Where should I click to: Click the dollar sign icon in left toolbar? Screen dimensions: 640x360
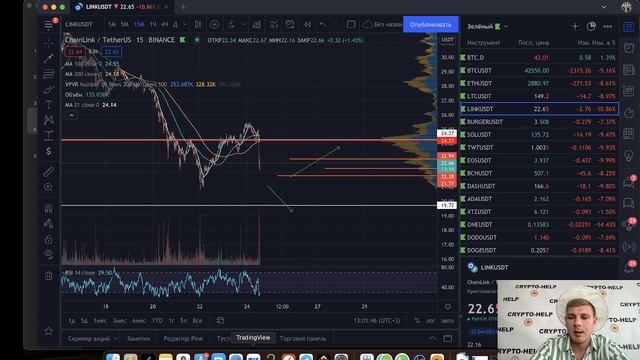click(x=49, y=151)
